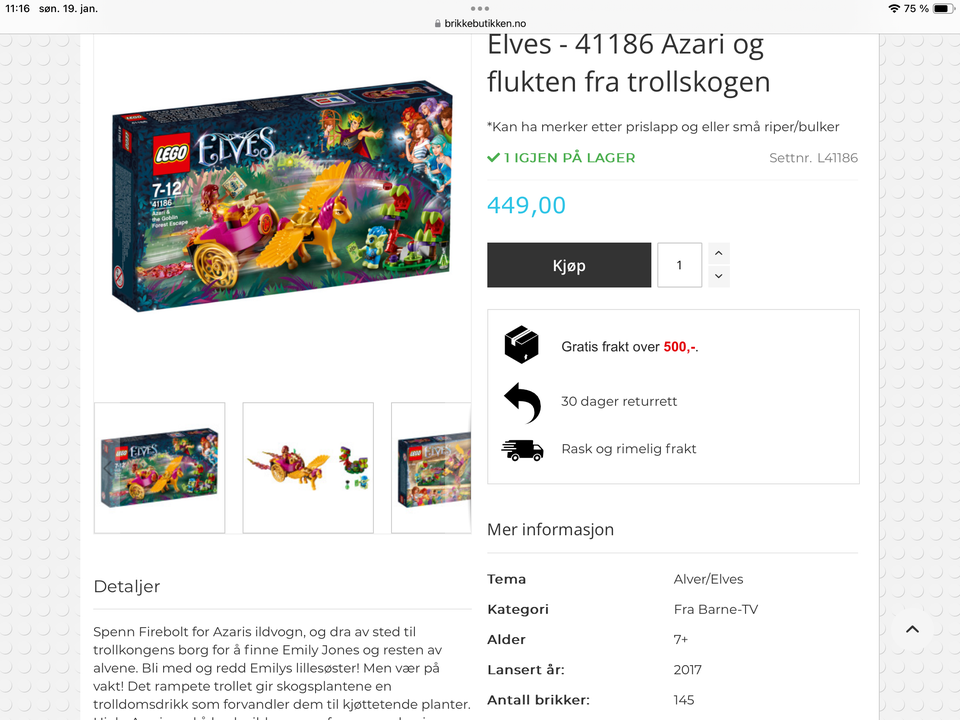Open the large LEGO Elves product image
This screenshot has height=720, width=960.
(282, 197)
